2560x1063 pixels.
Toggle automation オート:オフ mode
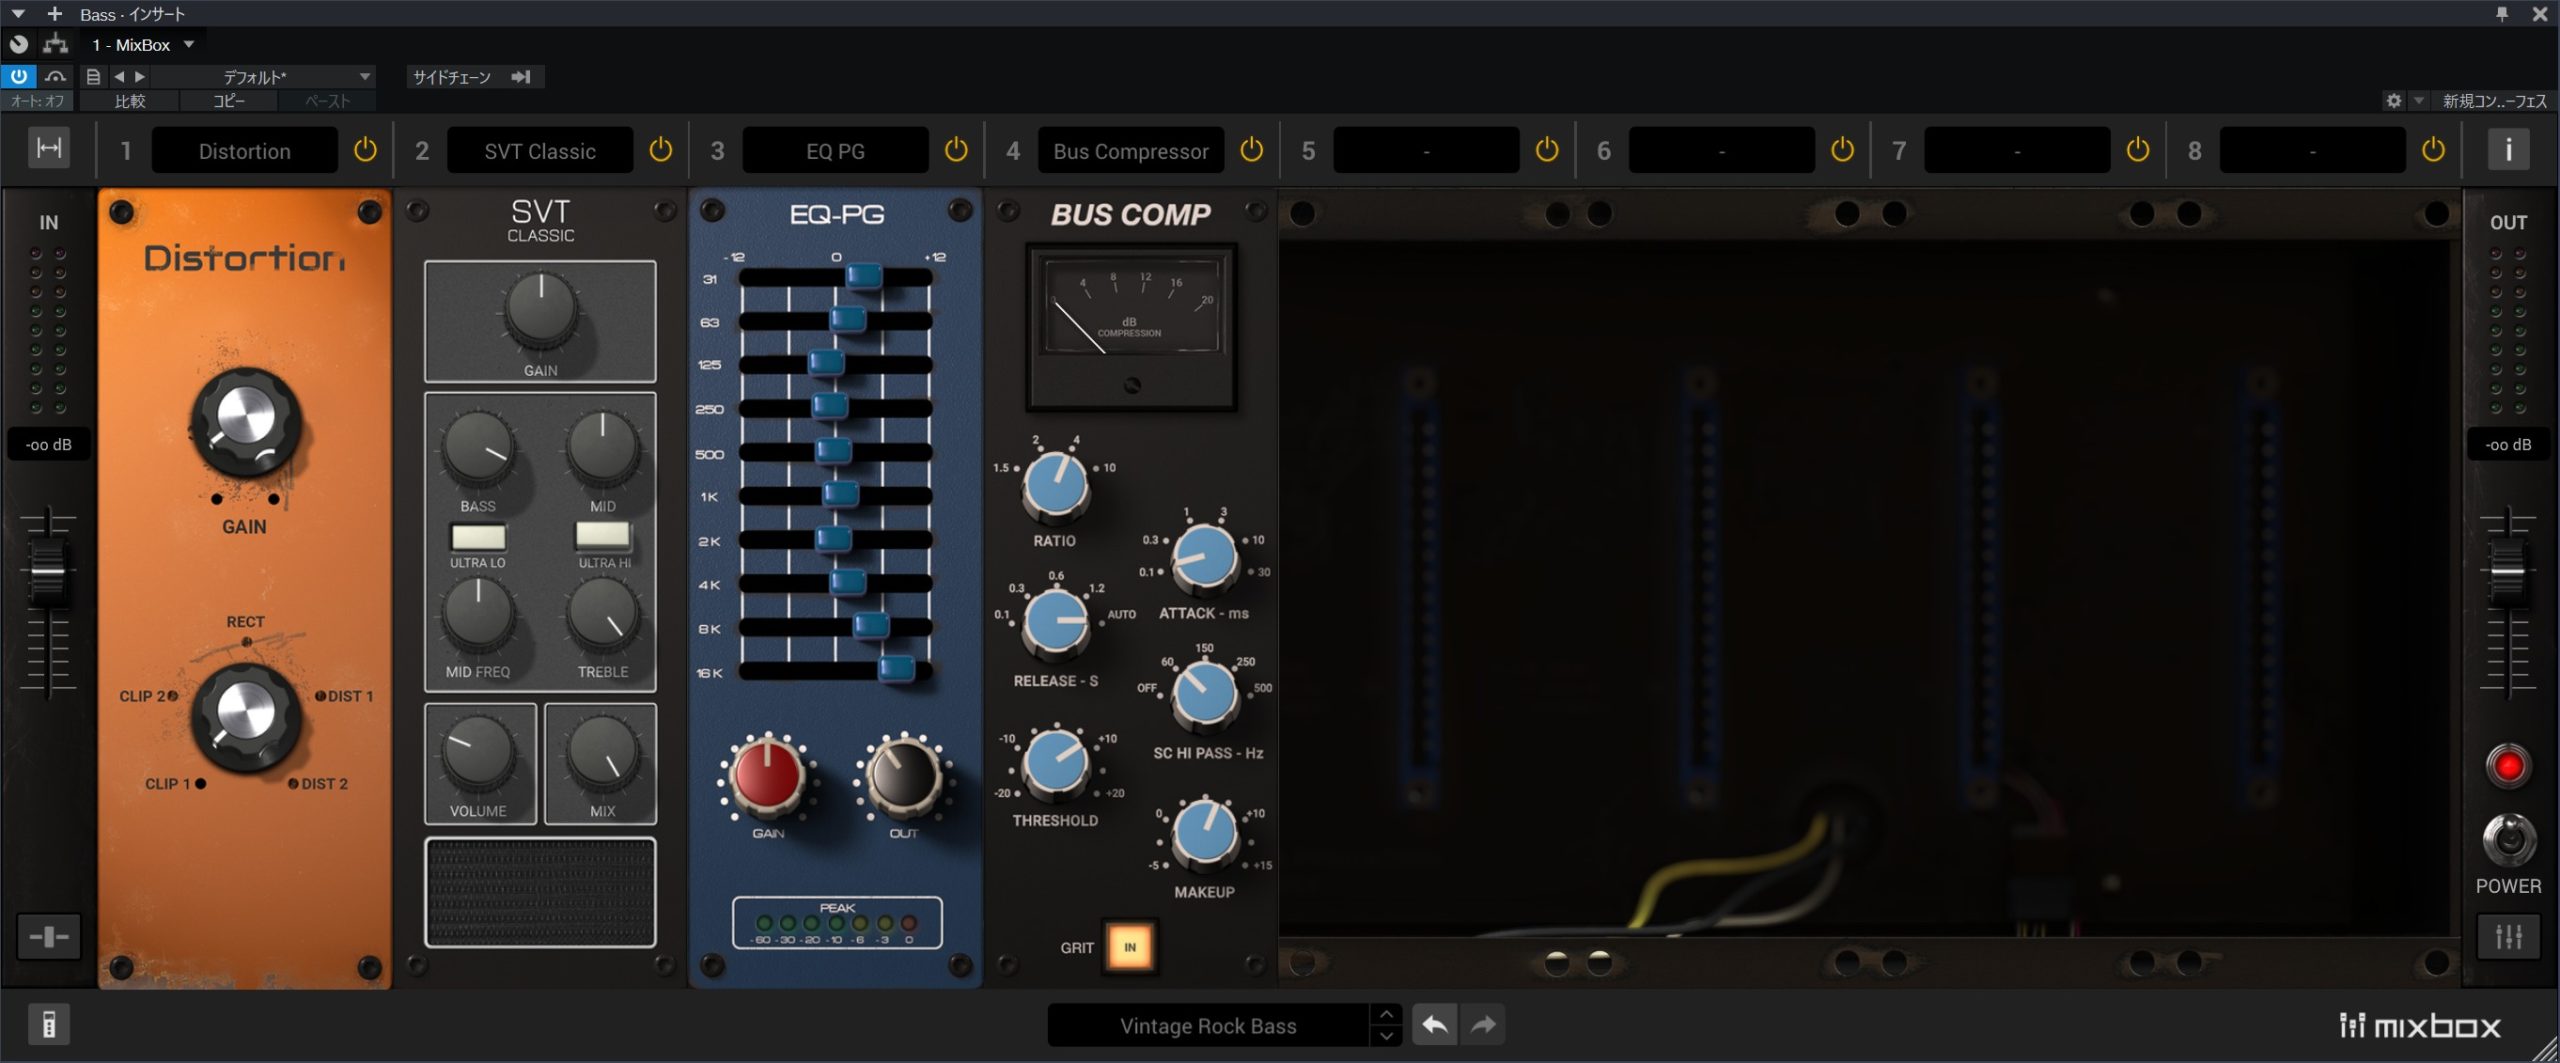[x=37, y=101]
